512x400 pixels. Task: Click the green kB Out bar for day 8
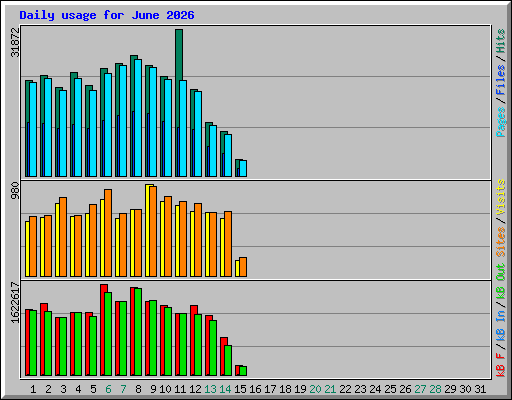coord(138,332)
